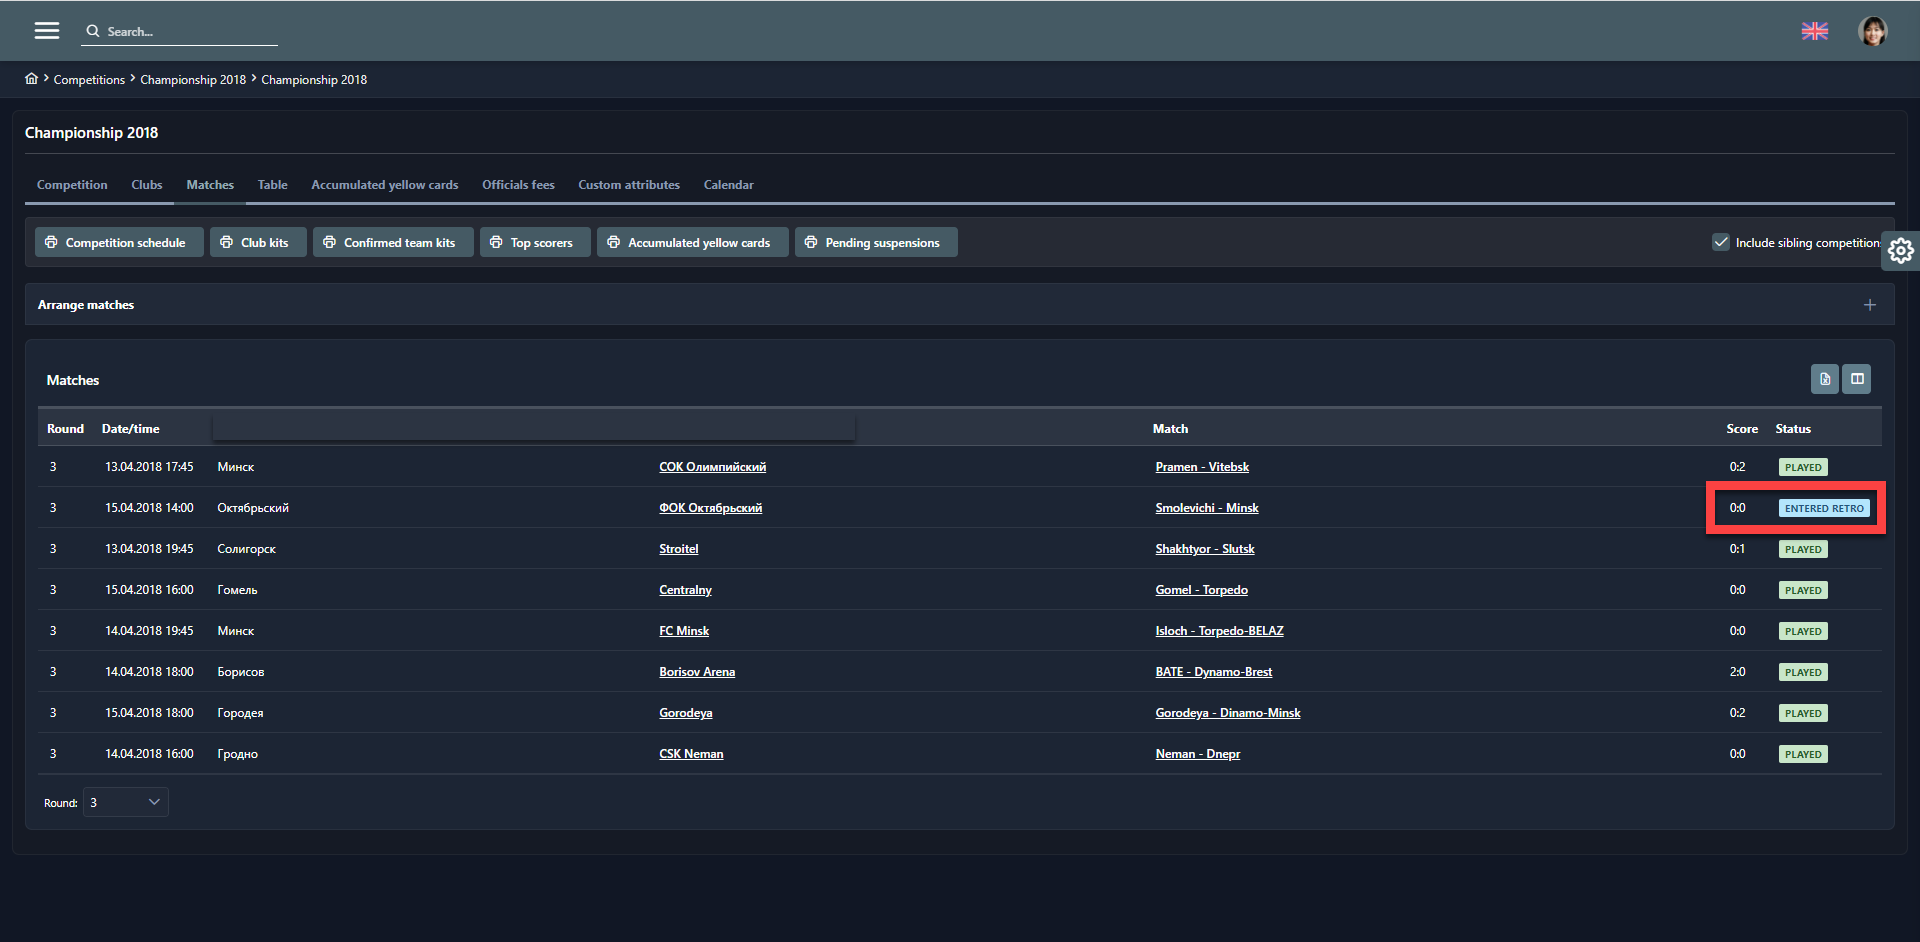Expand the Arrange matches panel
Screen dimensions: 1920x942
tap(1869, 305)
